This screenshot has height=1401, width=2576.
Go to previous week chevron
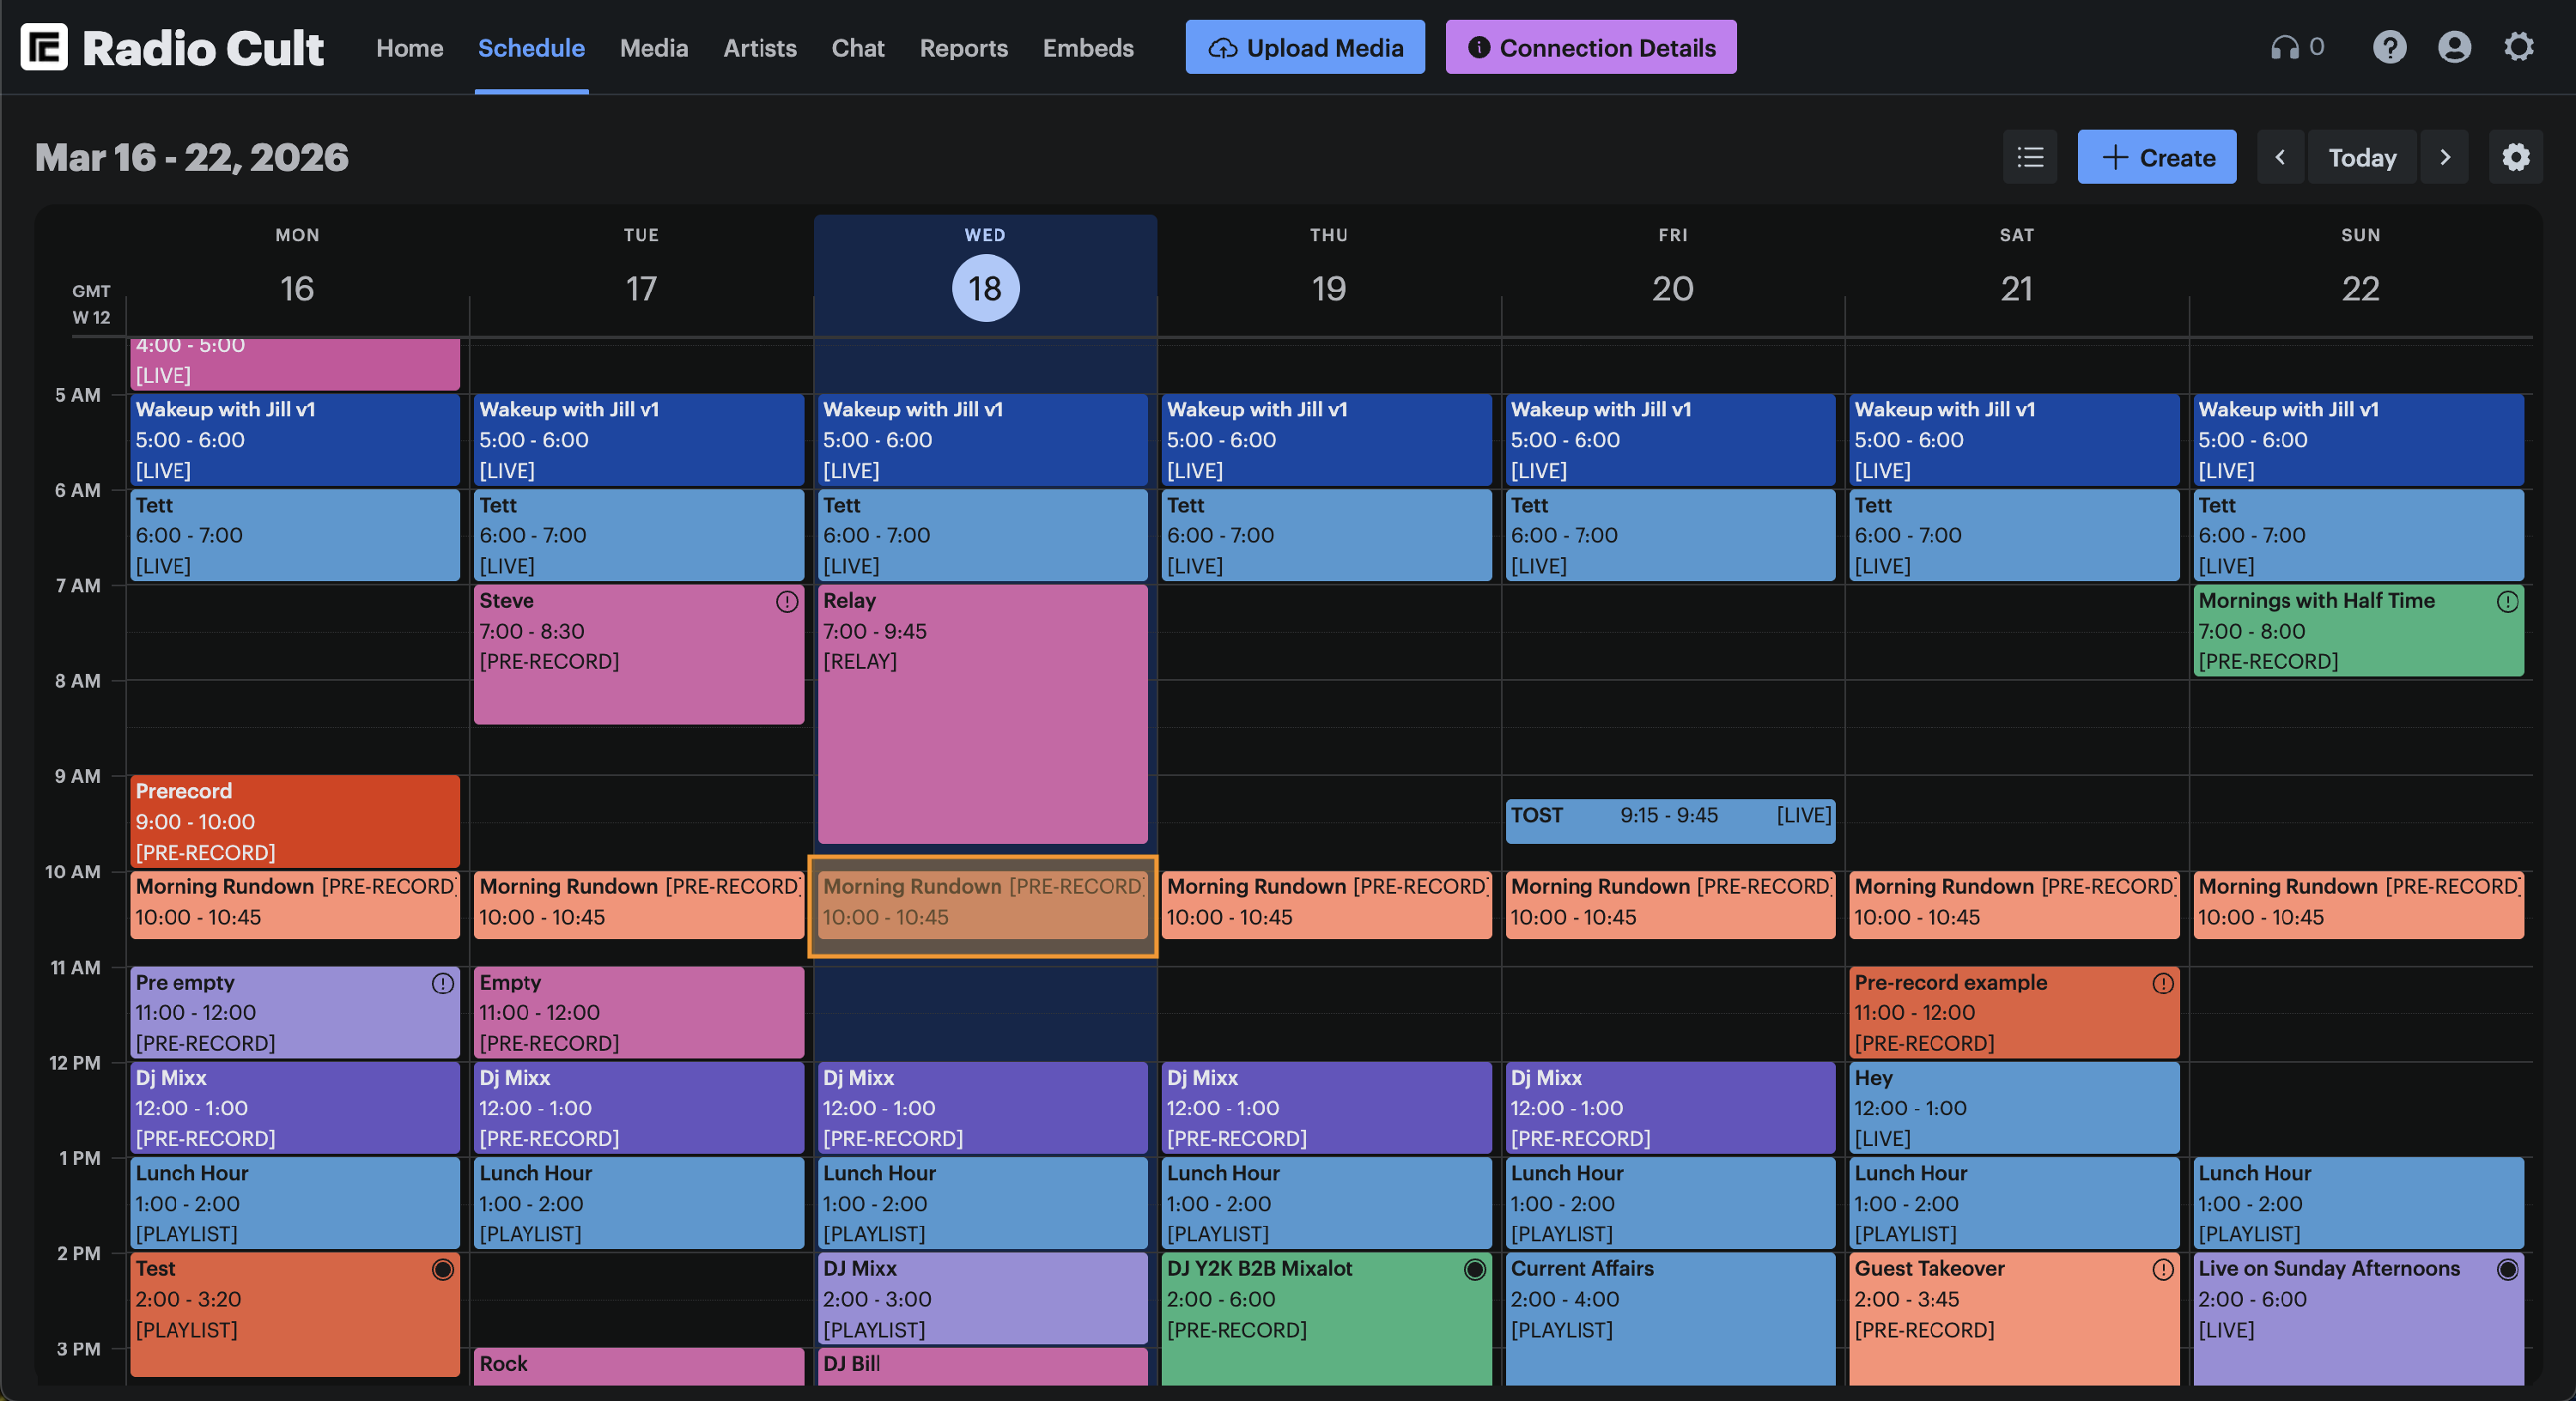click(x=2280, y=157)
